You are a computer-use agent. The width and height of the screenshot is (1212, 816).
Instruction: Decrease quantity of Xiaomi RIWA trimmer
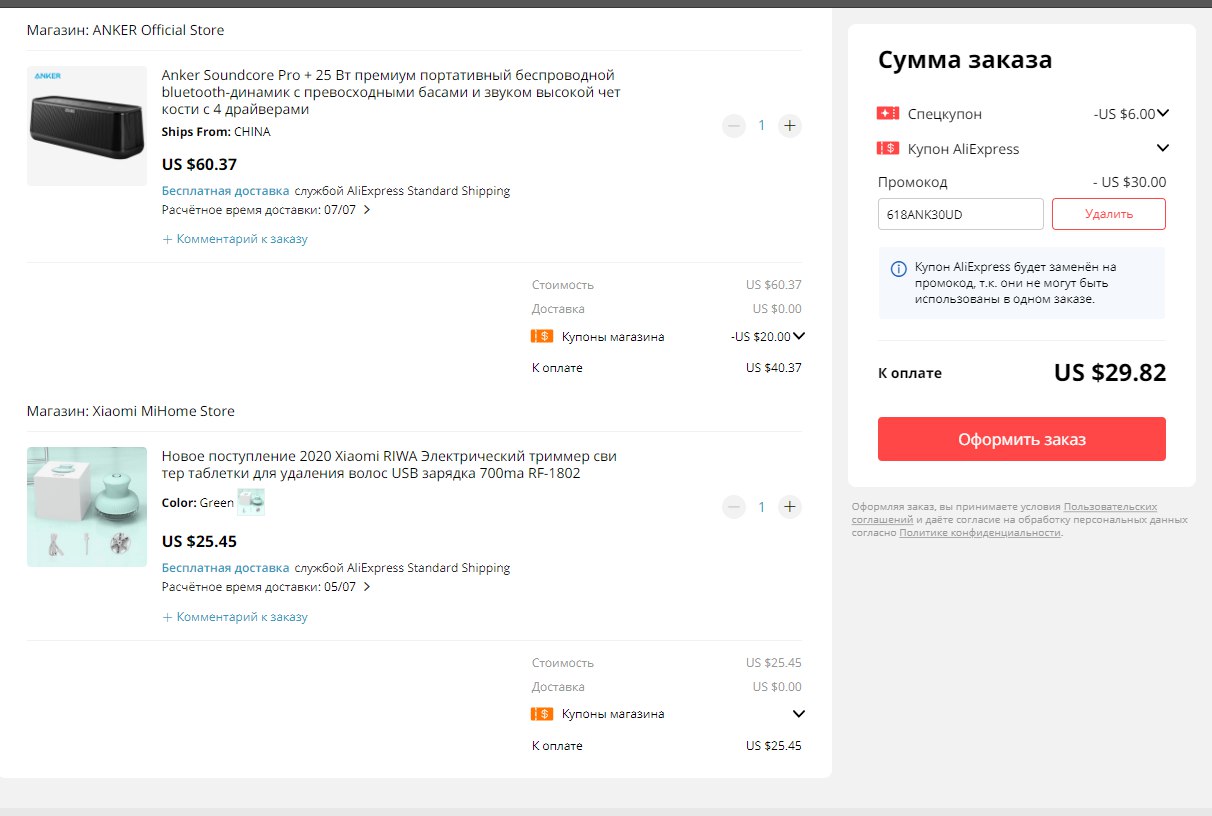point(734,507)
